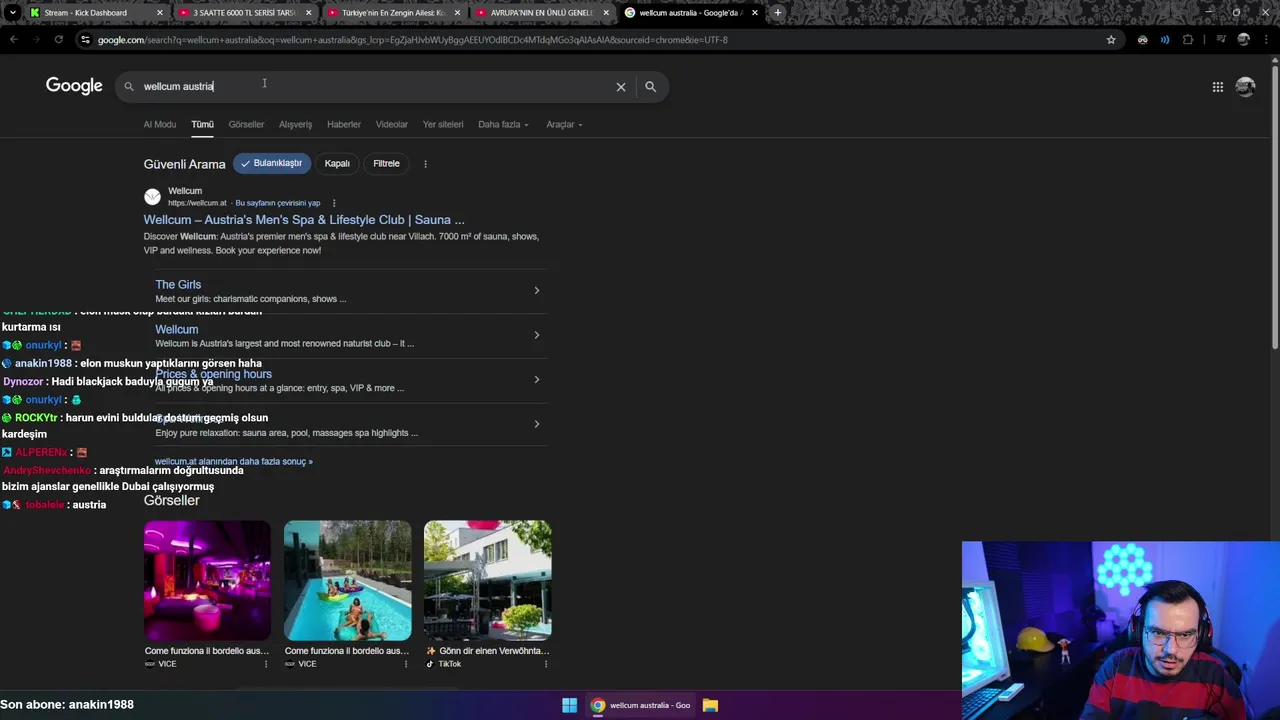This screenshot has width=1280, height=720.
Task: Switch to Görseller results tab
Action: click(246, 125)
